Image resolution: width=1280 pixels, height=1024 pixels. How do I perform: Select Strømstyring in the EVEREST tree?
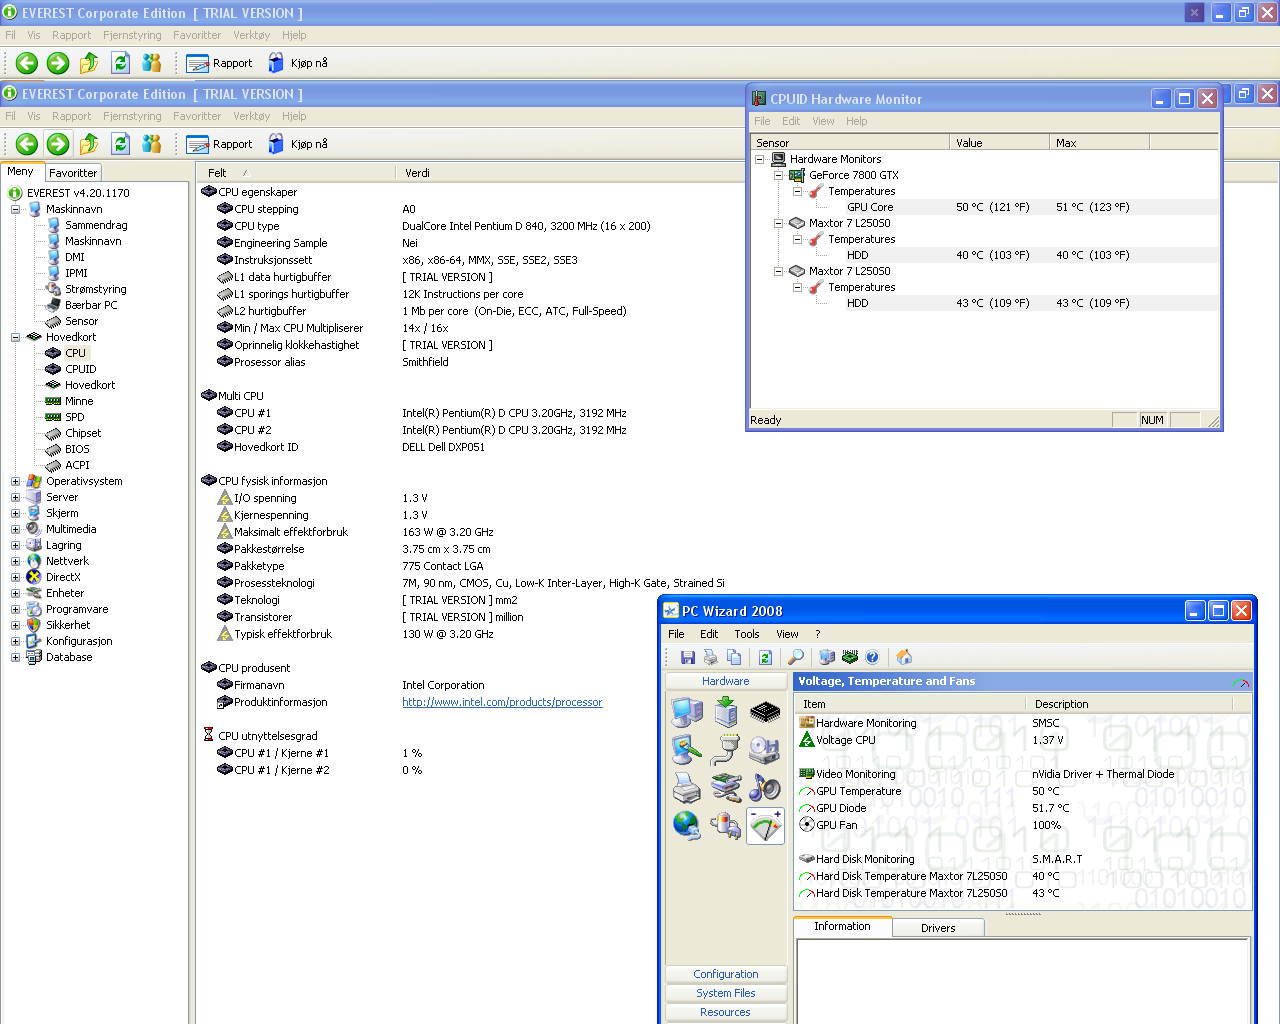[x=96, y=289]
